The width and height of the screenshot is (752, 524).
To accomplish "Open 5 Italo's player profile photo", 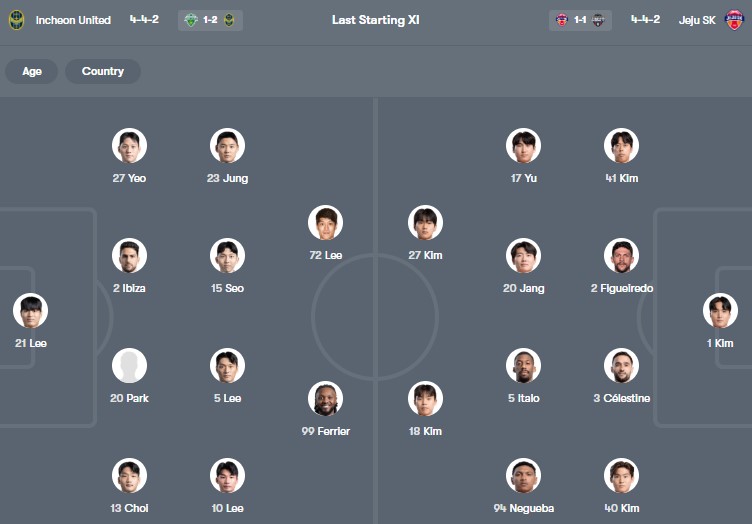I will 523,366.
